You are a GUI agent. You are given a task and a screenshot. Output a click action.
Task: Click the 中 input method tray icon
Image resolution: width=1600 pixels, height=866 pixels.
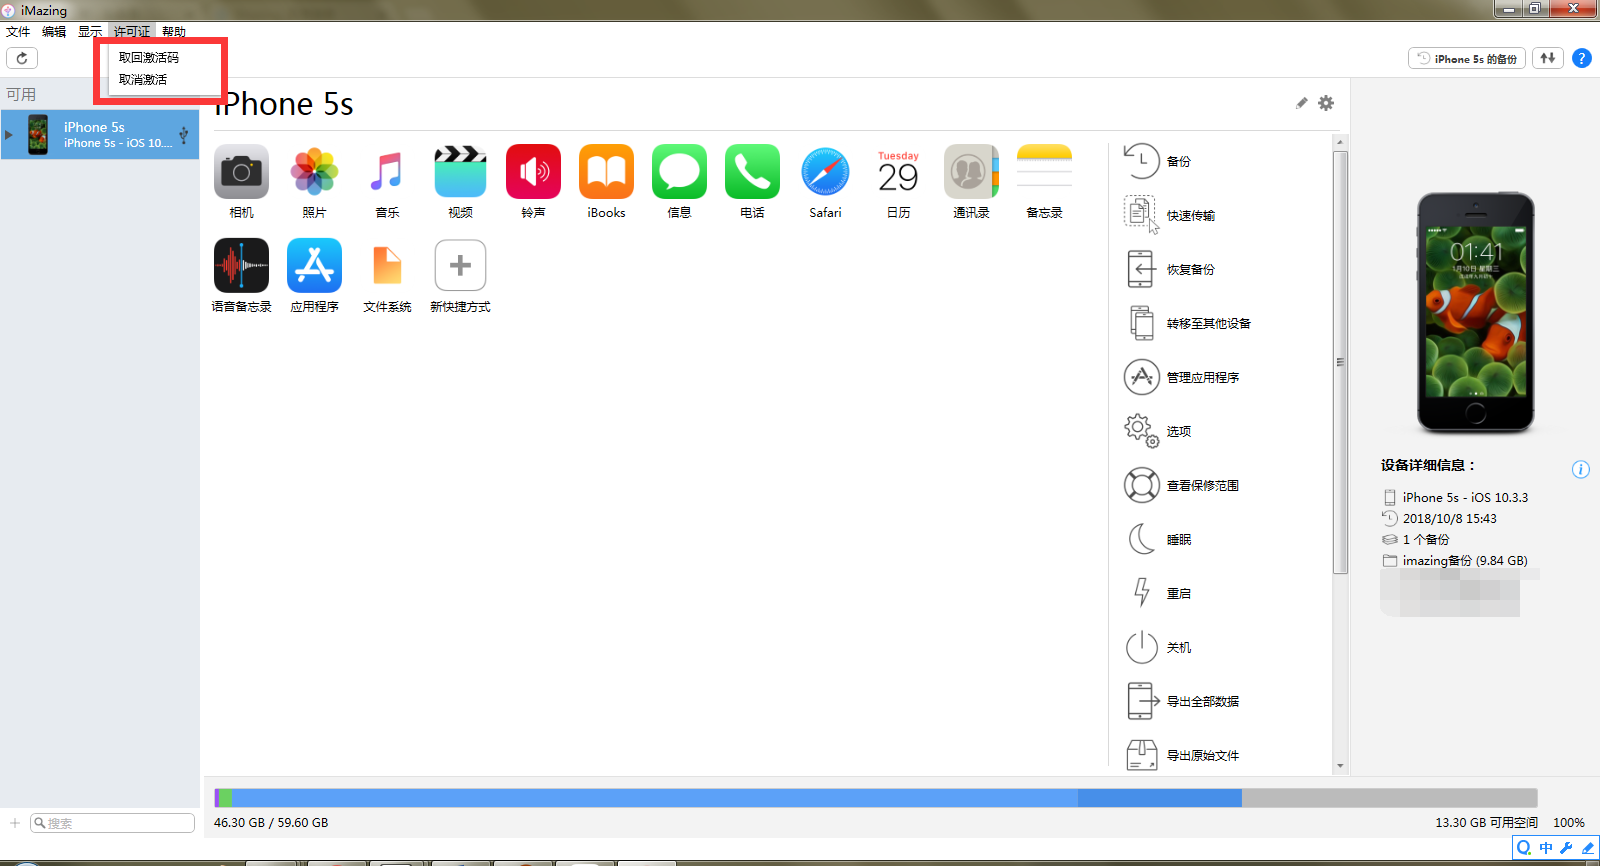(1546, 848)
